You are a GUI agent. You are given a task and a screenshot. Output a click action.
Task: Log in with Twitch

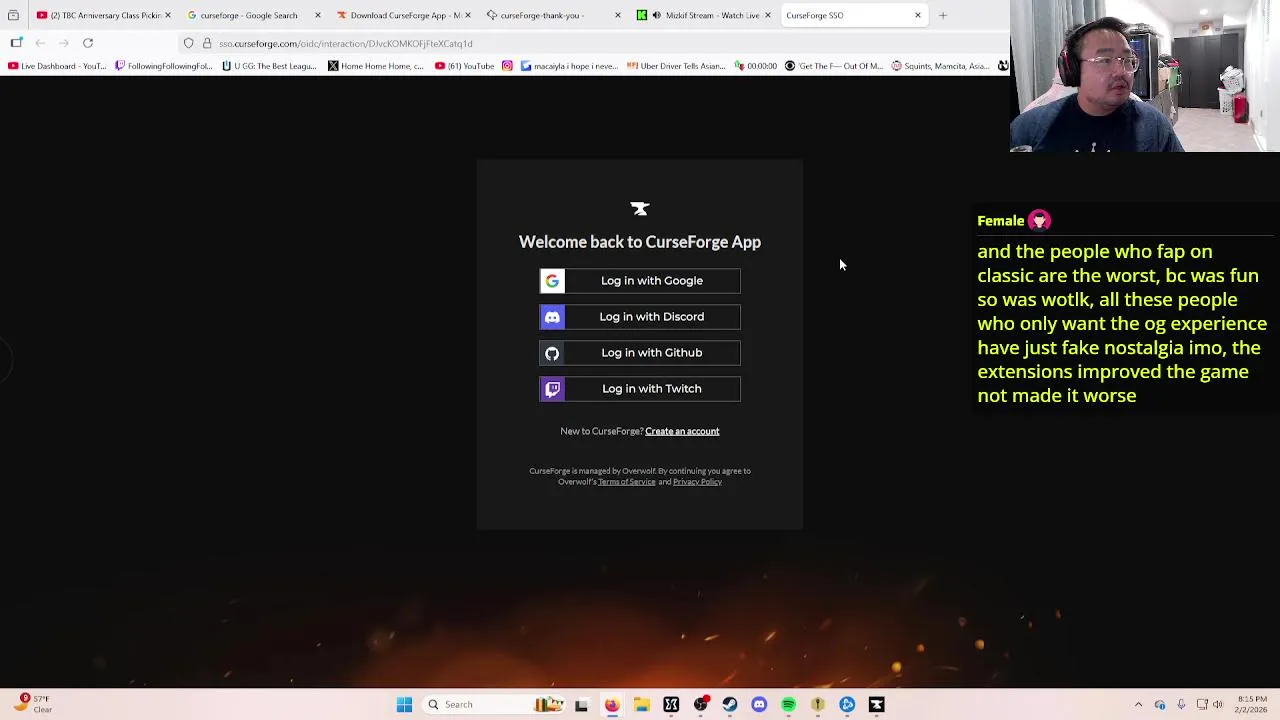pos(640,389)
